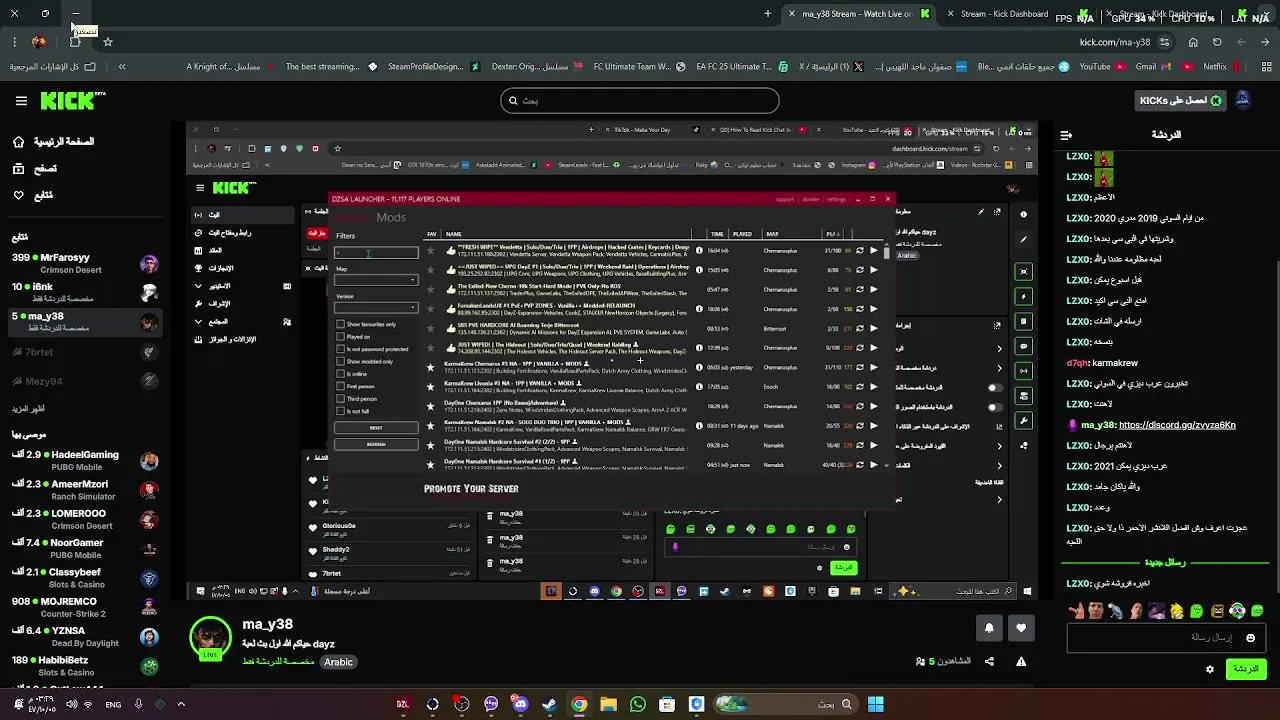Open Windows Start menu
The image size is (1280, 720).
click(x=876, y=704)
